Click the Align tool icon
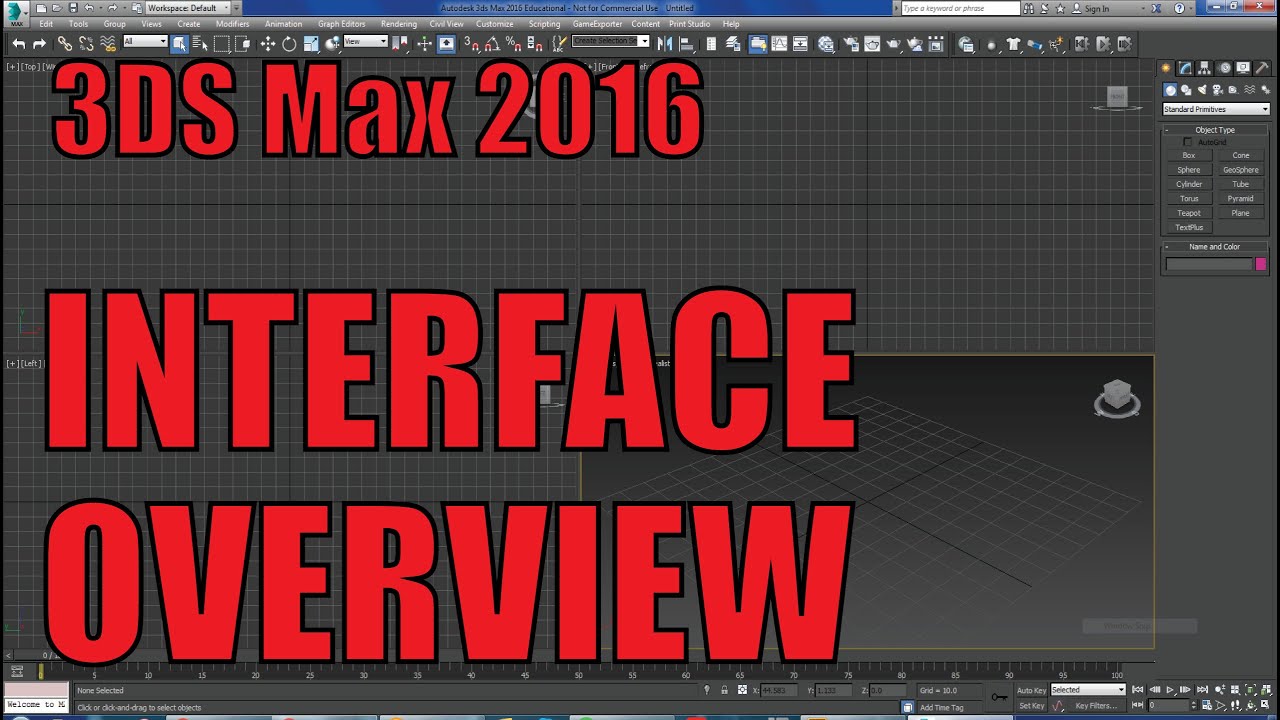The height and width of the screenshot is (720, 1280). coord(686,43)
